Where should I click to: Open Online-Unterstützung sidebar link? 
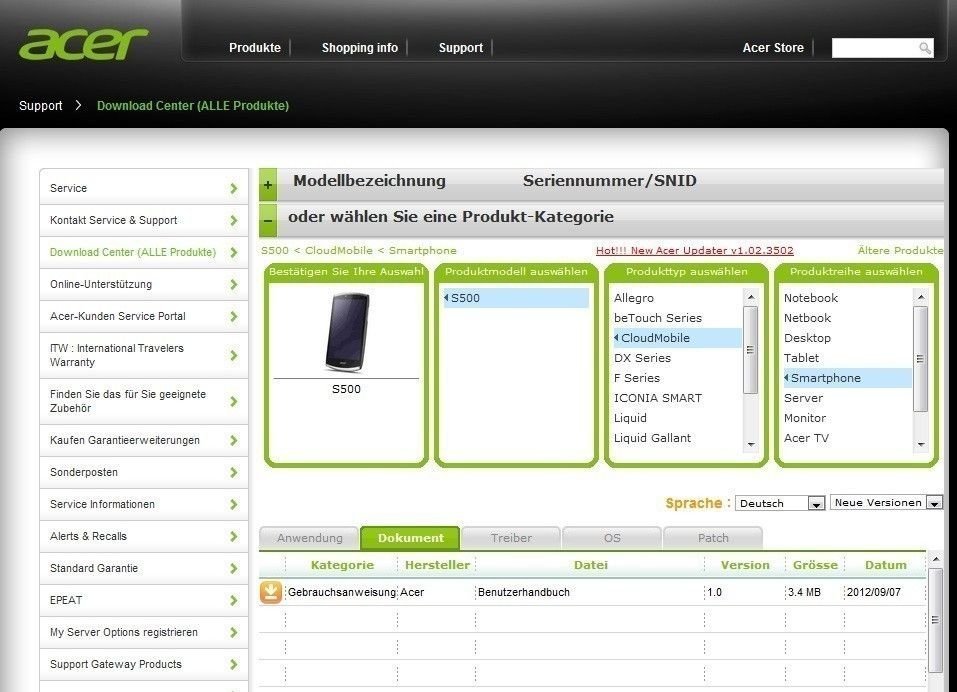(101, 284)
